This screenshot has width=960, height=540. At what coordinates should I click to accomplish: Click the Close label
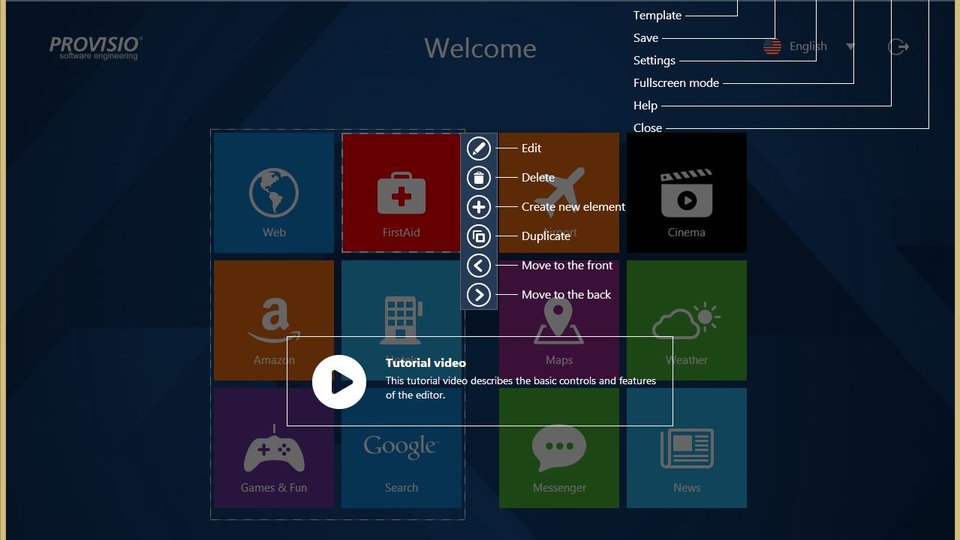(x=647, y=128)
